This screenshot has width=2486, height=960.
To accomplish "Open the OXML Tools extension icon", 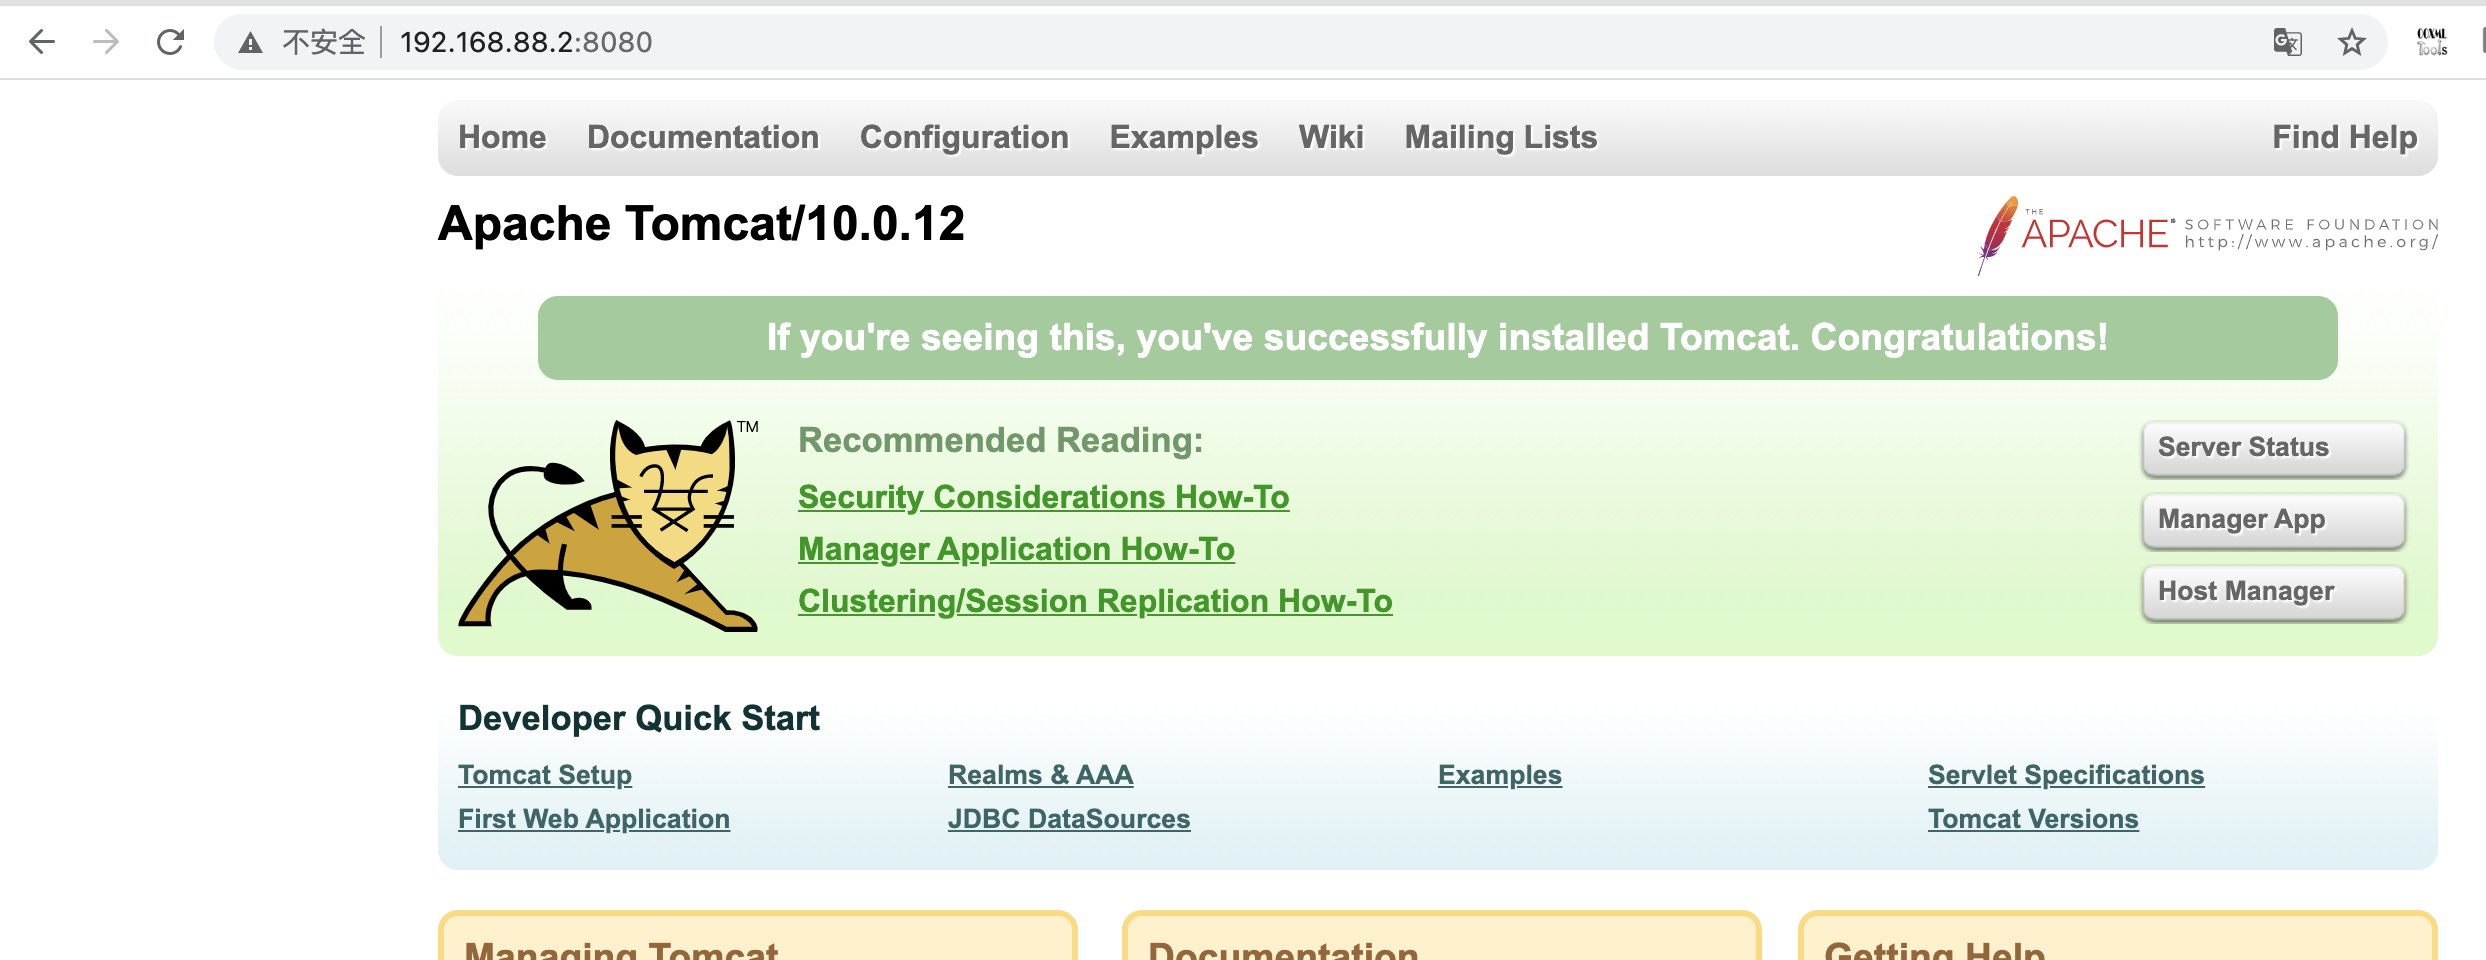I will tap(2432, 42).
